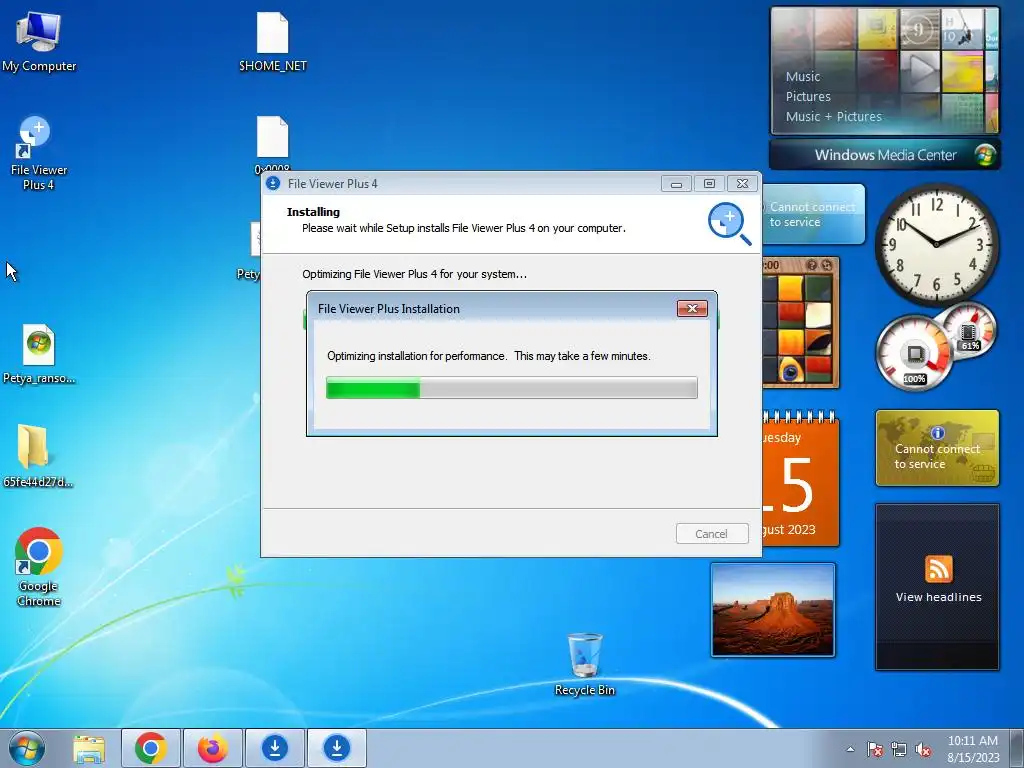
Task: Launch Windows Media Center from gadget bar
Action: (x=885, y=155)
